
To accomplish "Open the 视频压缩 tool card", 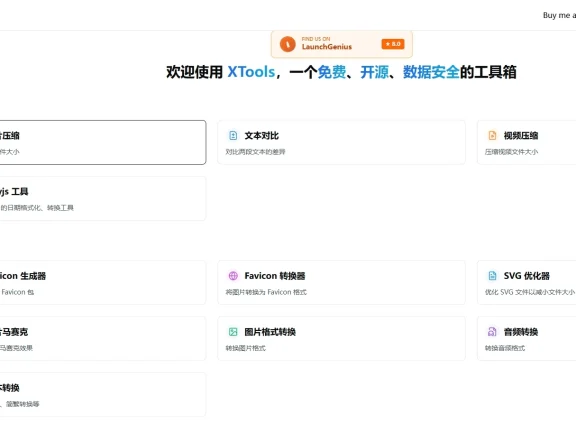I will tap(526, 143).
